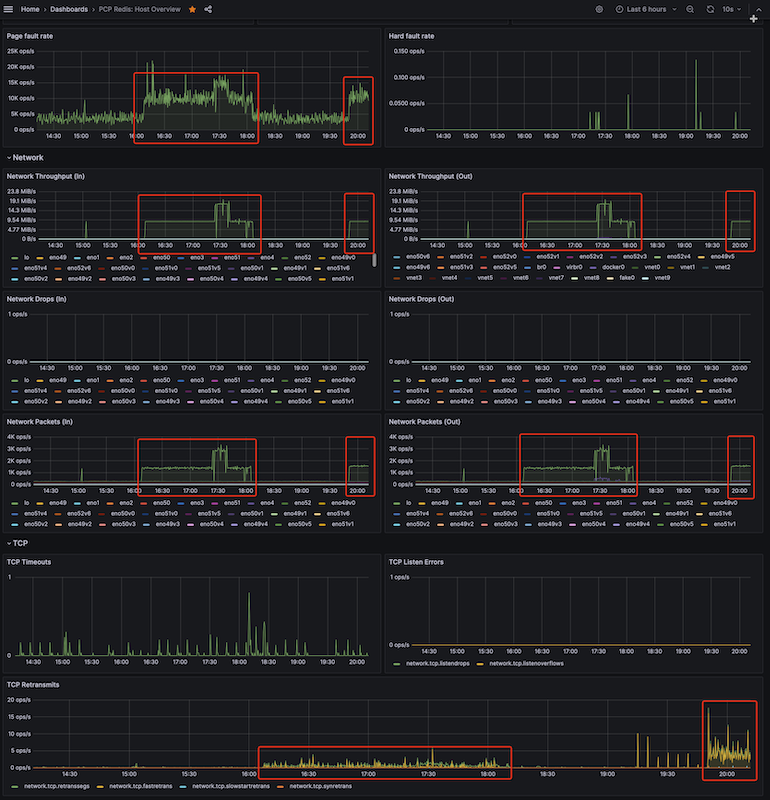Toggle lo series in Throughput (In) legend
770x800 pixels.
pyautogui.click(x=26, y=258)
